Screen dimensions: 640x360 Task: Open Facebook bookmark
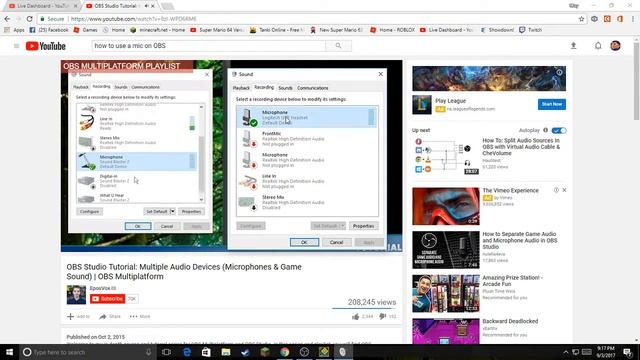[x=49, y=30]
